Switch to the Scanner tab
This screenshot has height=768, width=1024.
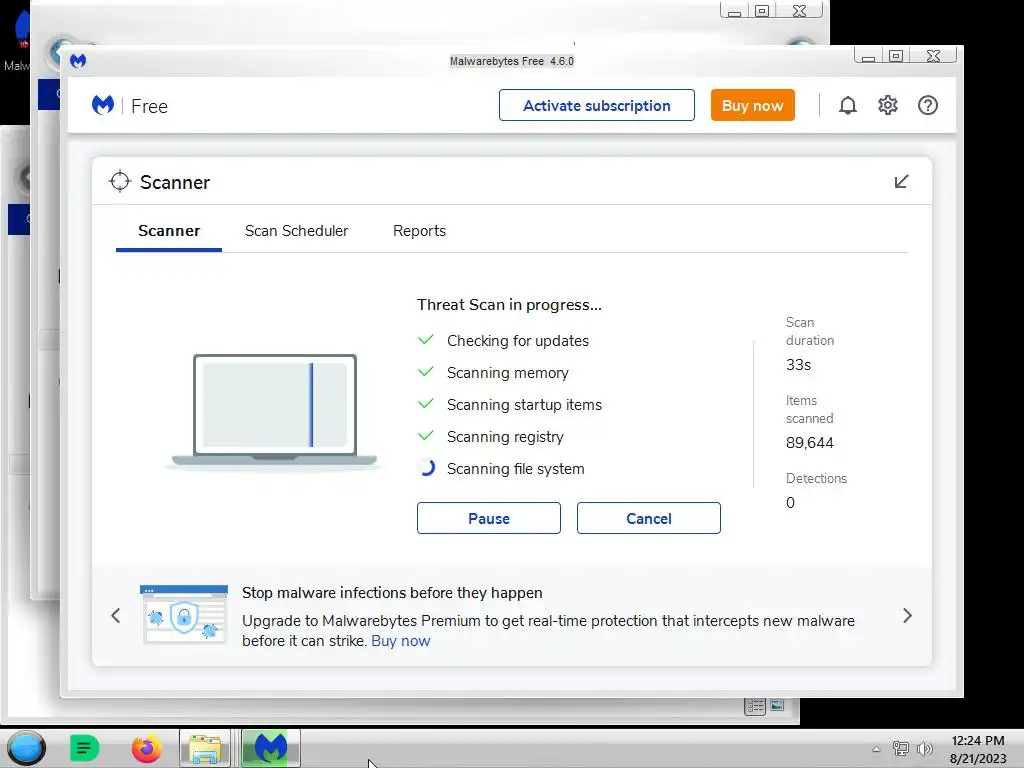[x=168, y=231]
